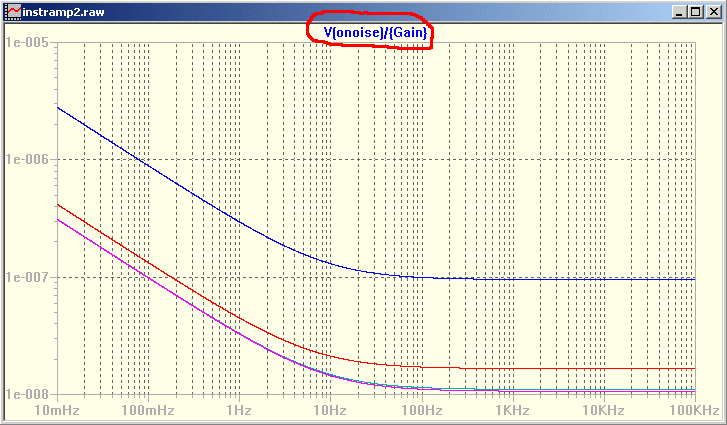
Task: Click the 10KHz x-axis label
Action: point(603,410)
